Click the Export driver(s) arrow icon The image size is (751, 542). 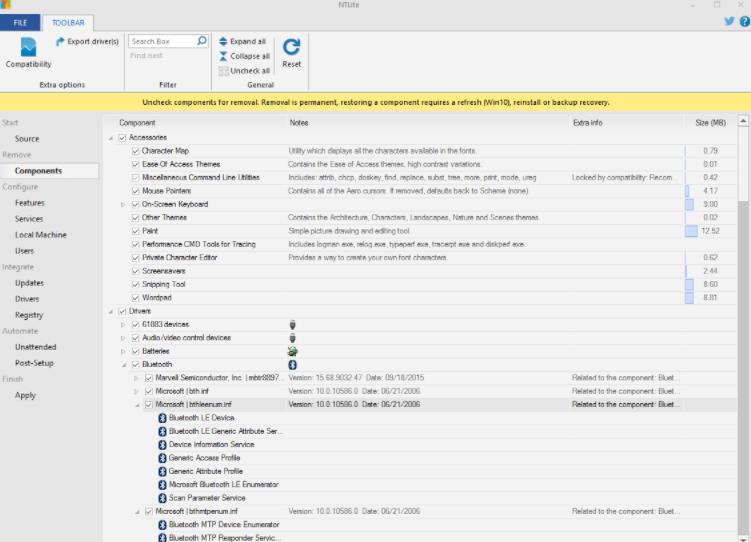pos(61,41)
